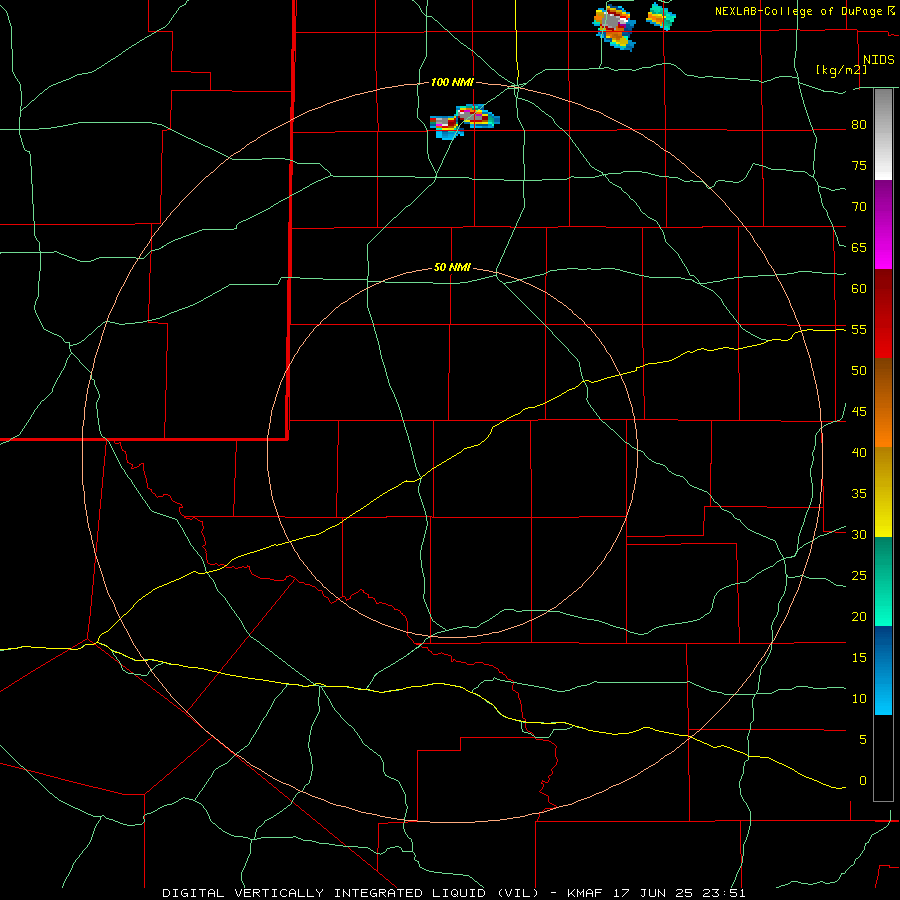900x900 pixels.
Task: Click the larger storm cell at the top edge
Action: point(615,26)
